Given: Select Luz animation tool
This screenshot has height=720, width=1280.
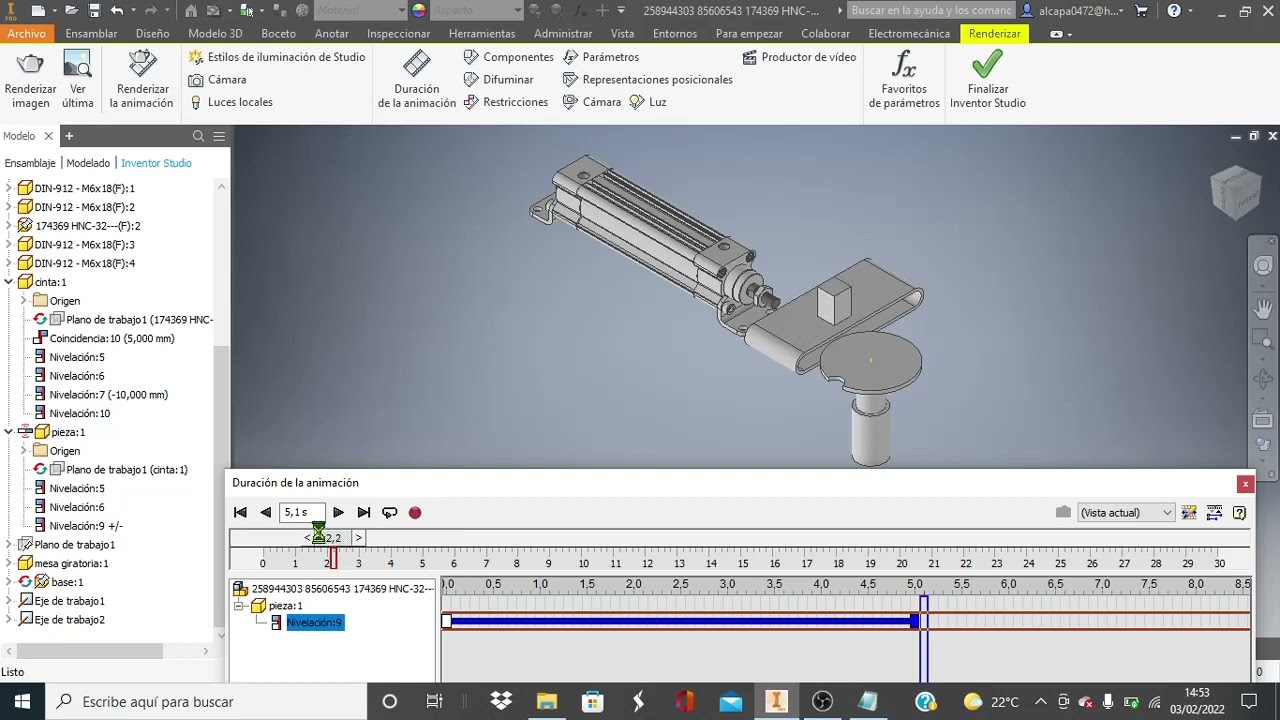Looking at the screenshot, I should click(648, 102).
